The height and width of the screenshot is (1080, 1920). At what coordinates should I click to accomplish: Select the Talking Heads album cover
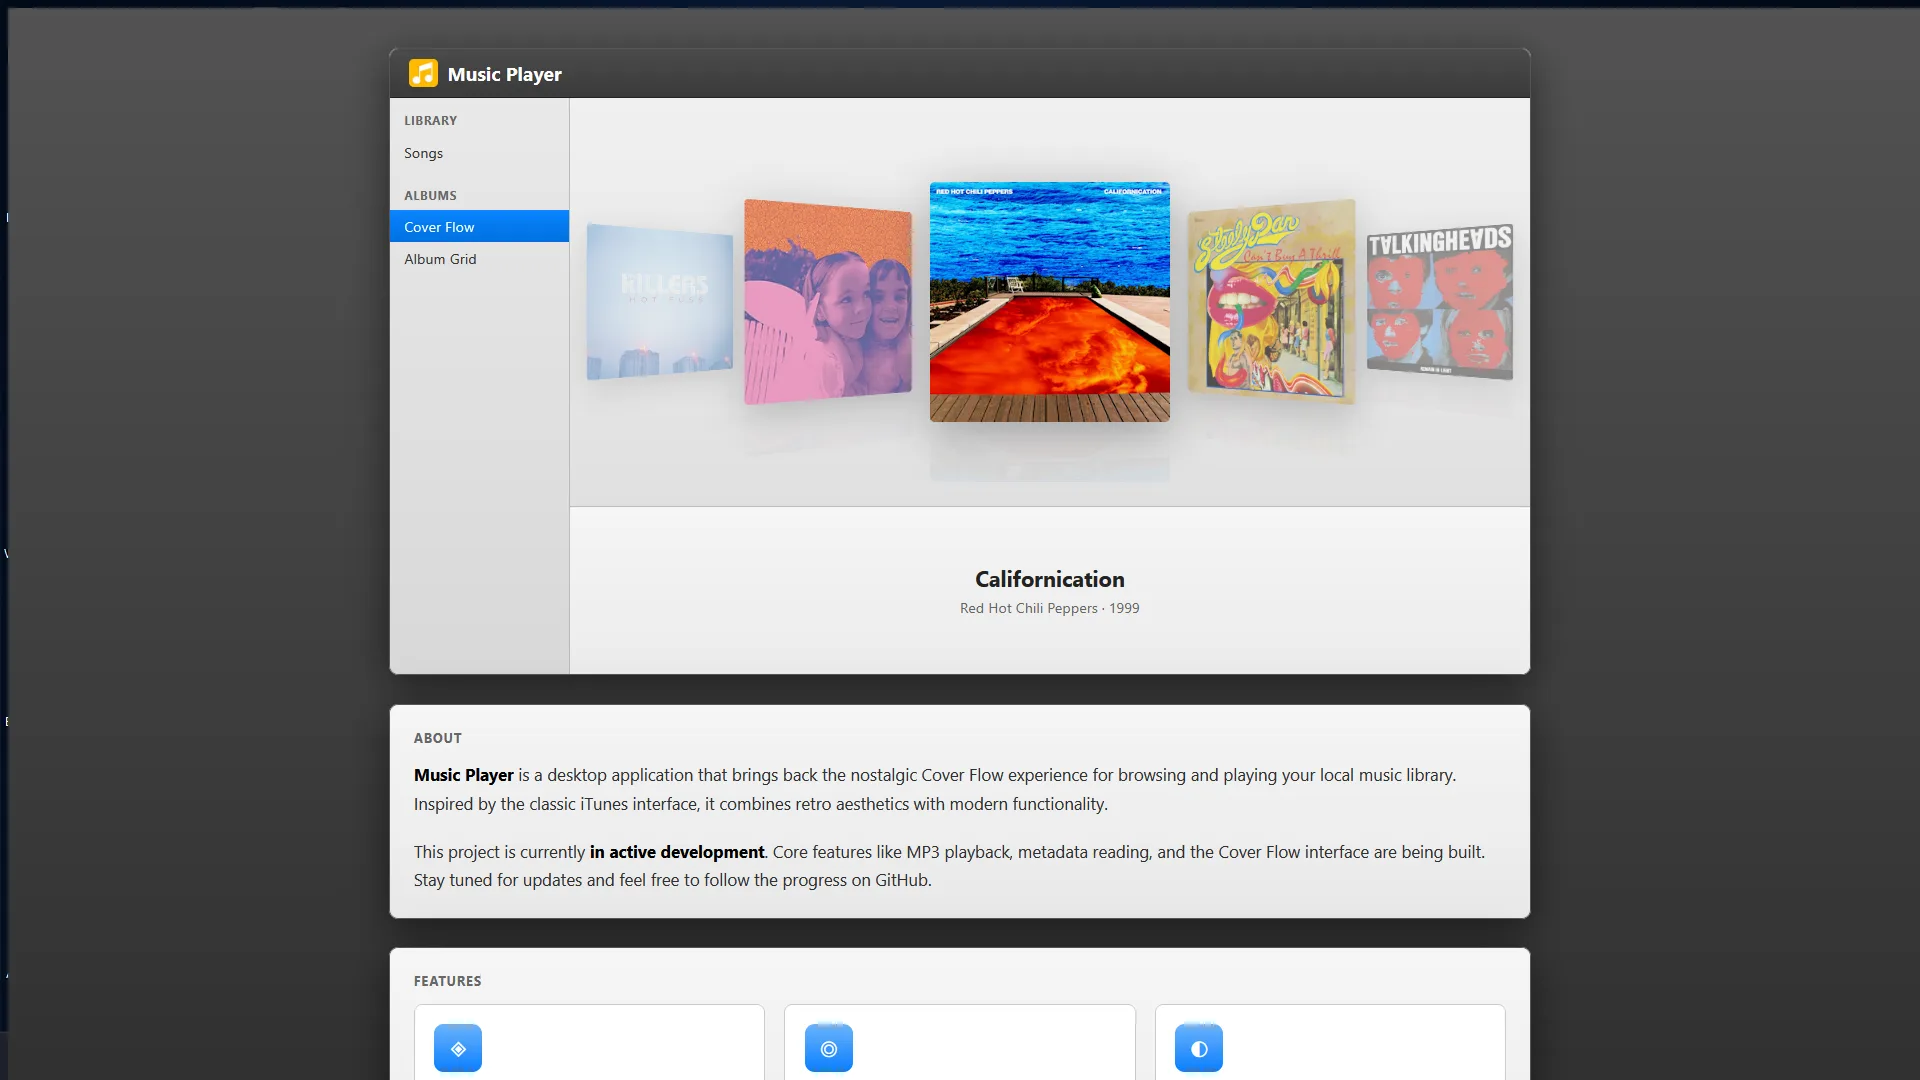click(1440, 301)
